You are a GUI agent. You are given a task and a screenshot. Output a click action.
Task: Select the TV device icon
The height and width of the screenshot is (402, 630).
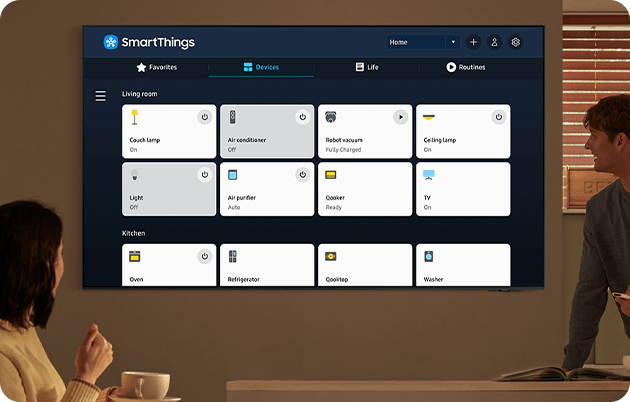tap(429, 175)
